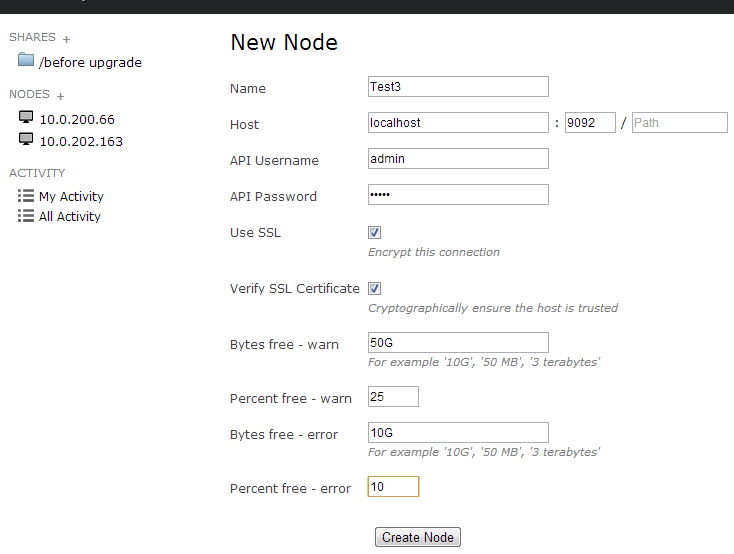The width and height of the screenshot is (734, 554).
Task: Click the plus icon next to NODES
Action: click(x=60, y=96)
